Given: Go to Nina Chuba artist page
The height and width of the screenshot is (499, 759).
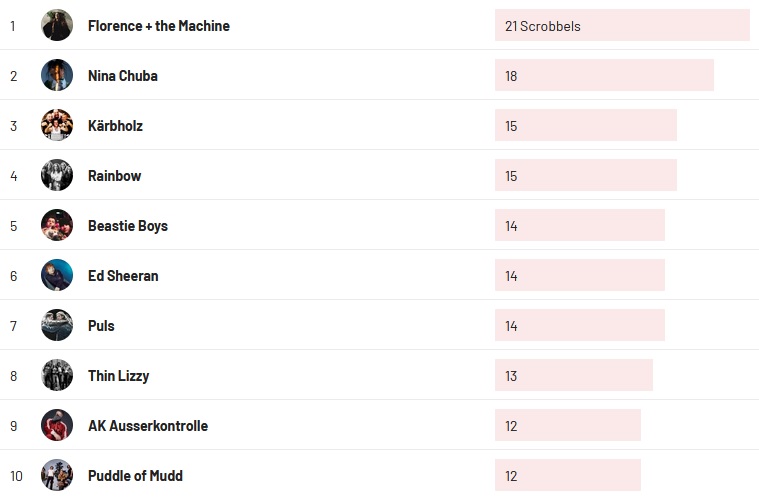Looking at the screenshot, I should [122, 76].
